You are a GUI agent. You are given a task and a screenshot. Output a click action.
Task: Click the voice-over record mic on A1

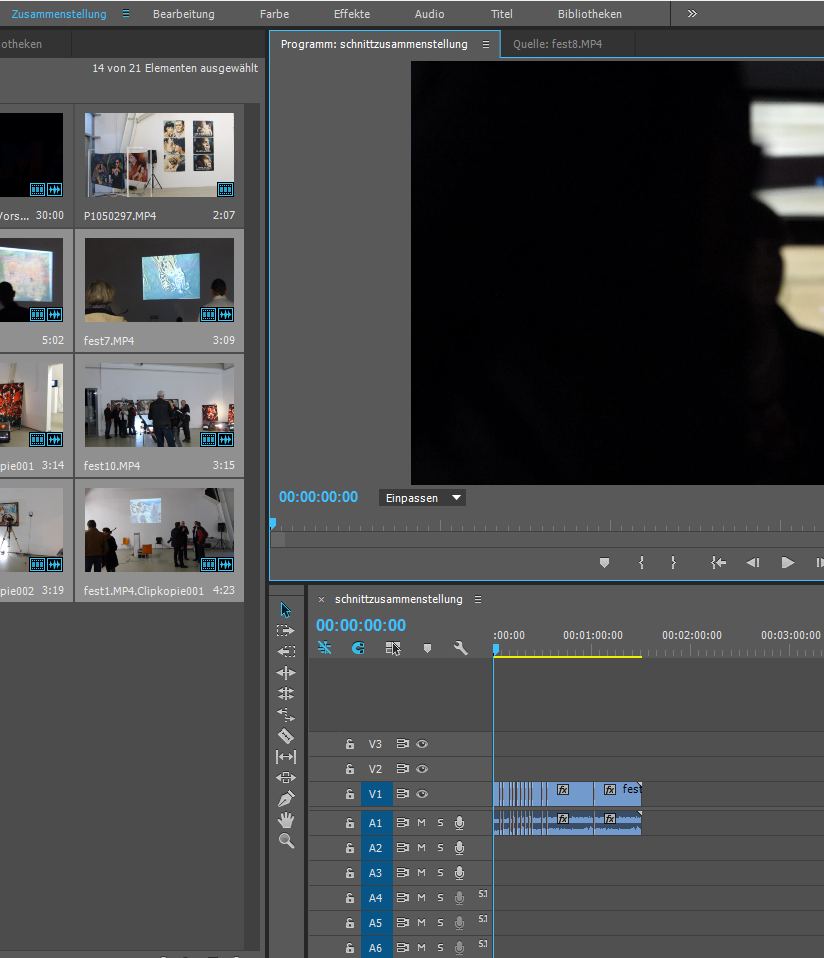click(459, 824)
